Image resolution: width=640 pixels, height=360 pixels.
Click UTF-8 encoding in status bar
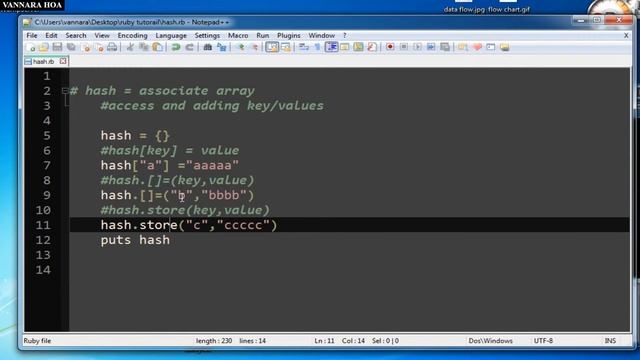(x=543, y=340)
